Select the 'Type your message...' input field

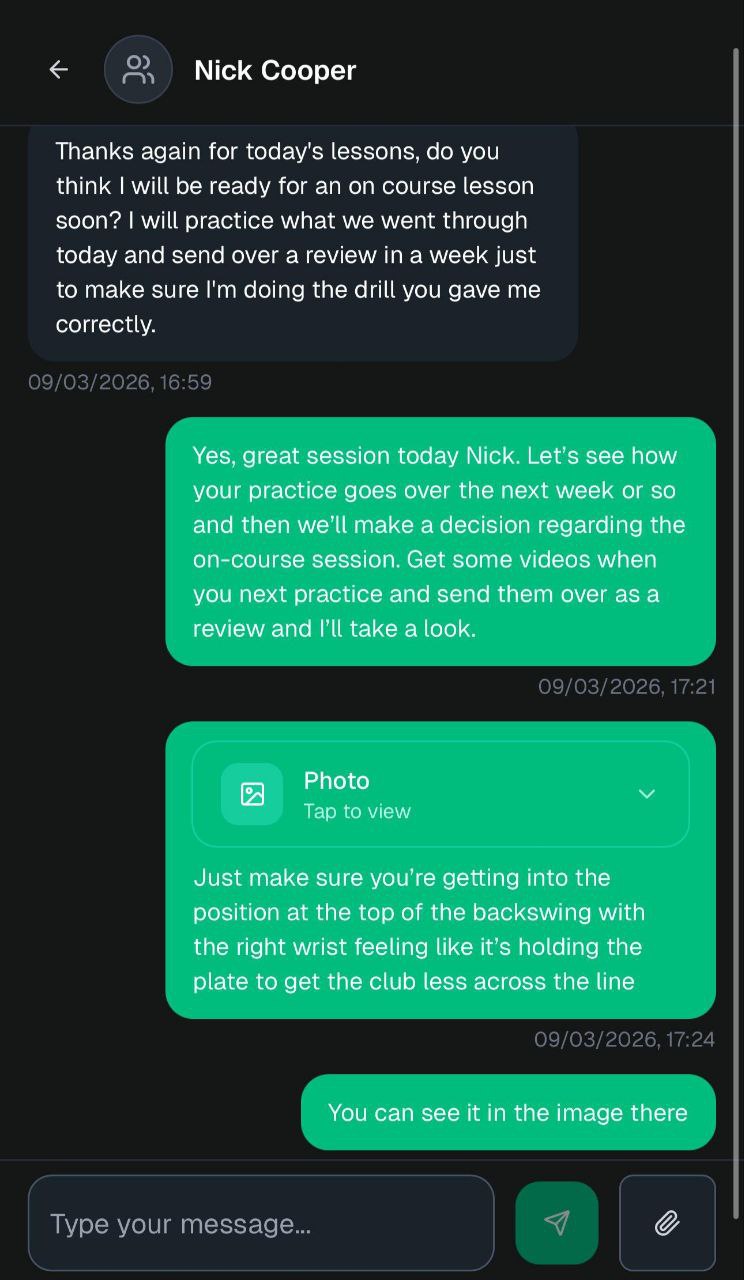tap(260, 1222)
